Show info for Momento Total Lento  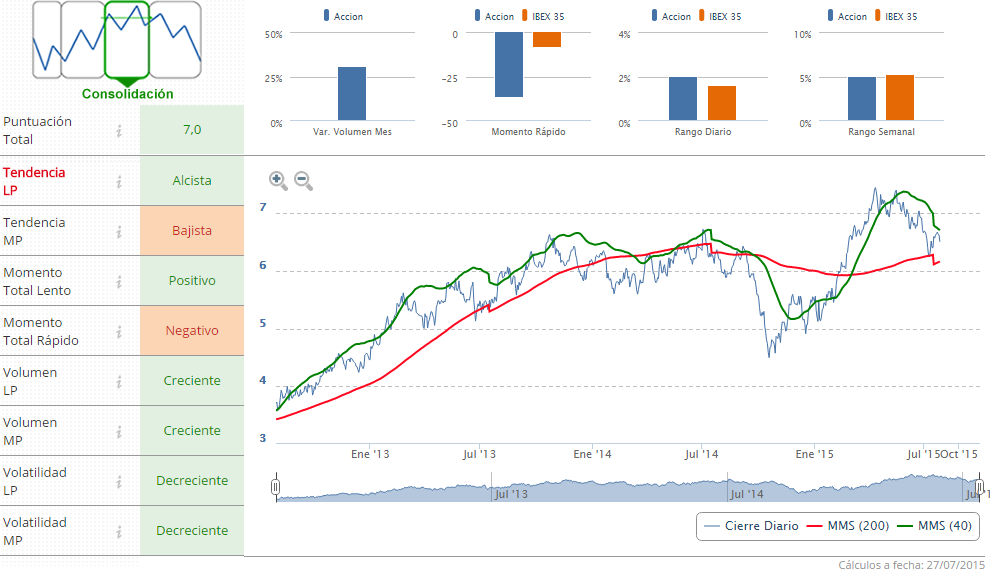pyautogui.click(x=119, y=281)
